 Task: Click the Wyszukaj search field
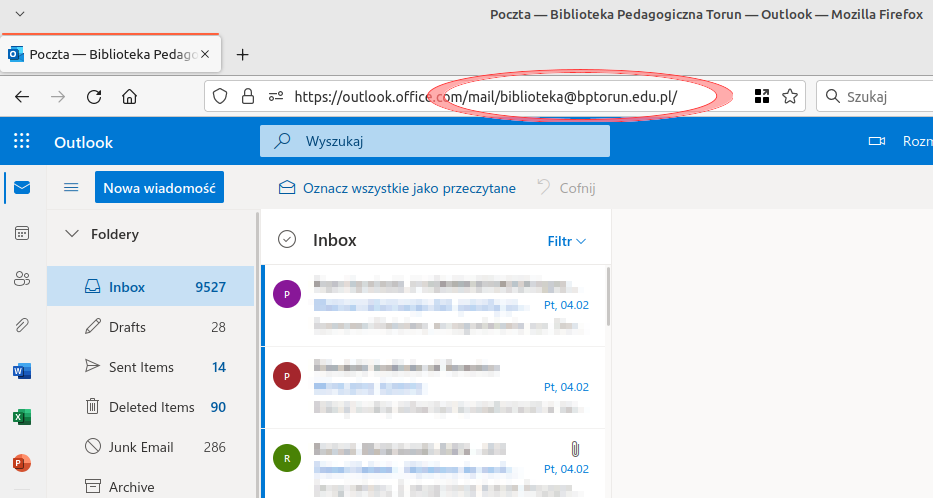(435, 142)
